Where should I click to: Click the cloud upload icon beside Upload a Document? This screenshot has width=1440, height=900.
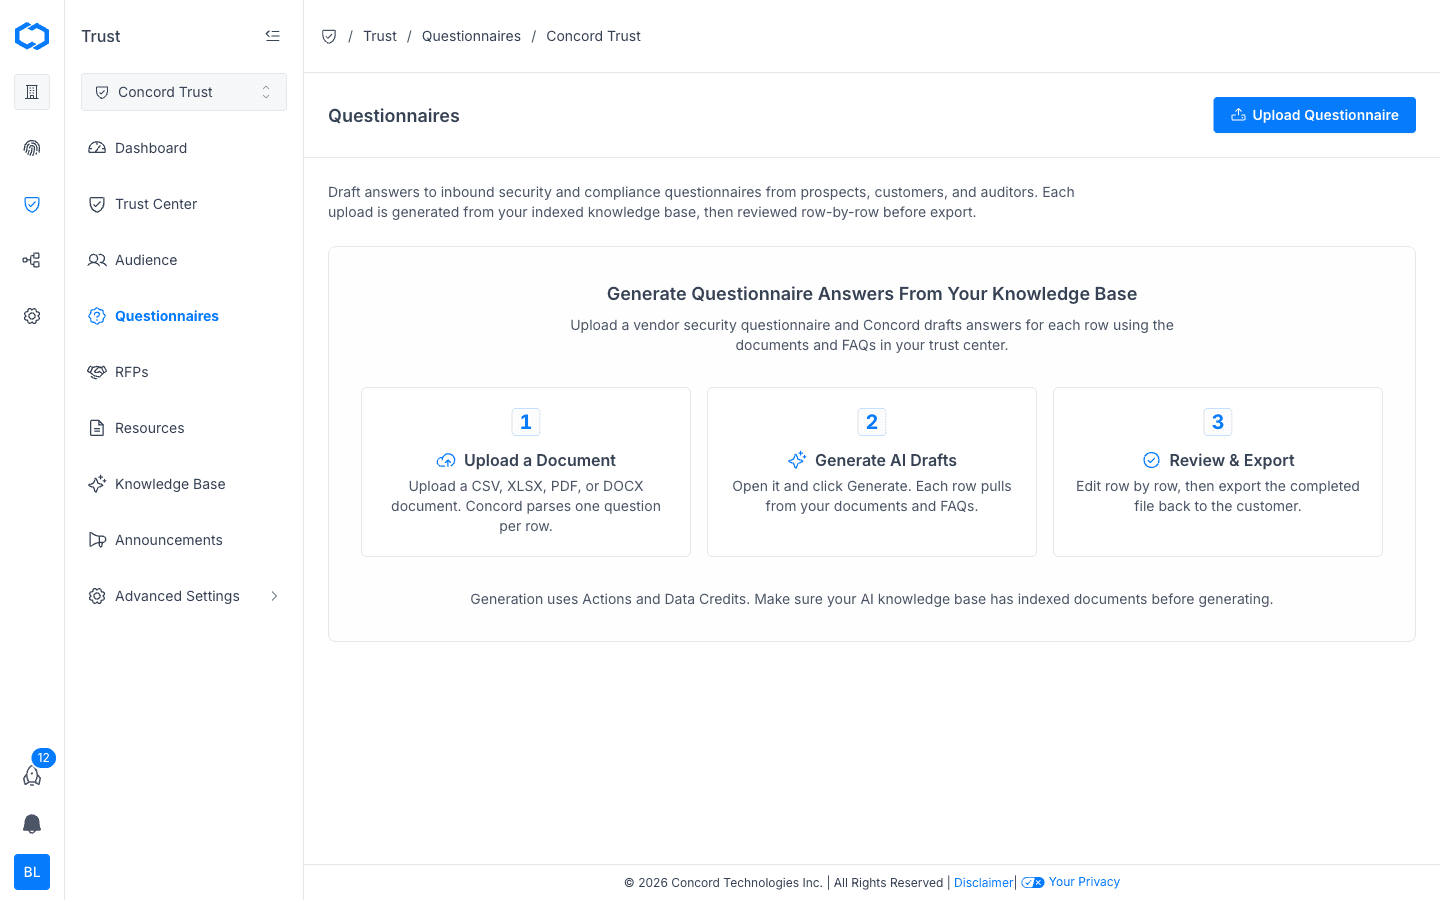(446, 460)
